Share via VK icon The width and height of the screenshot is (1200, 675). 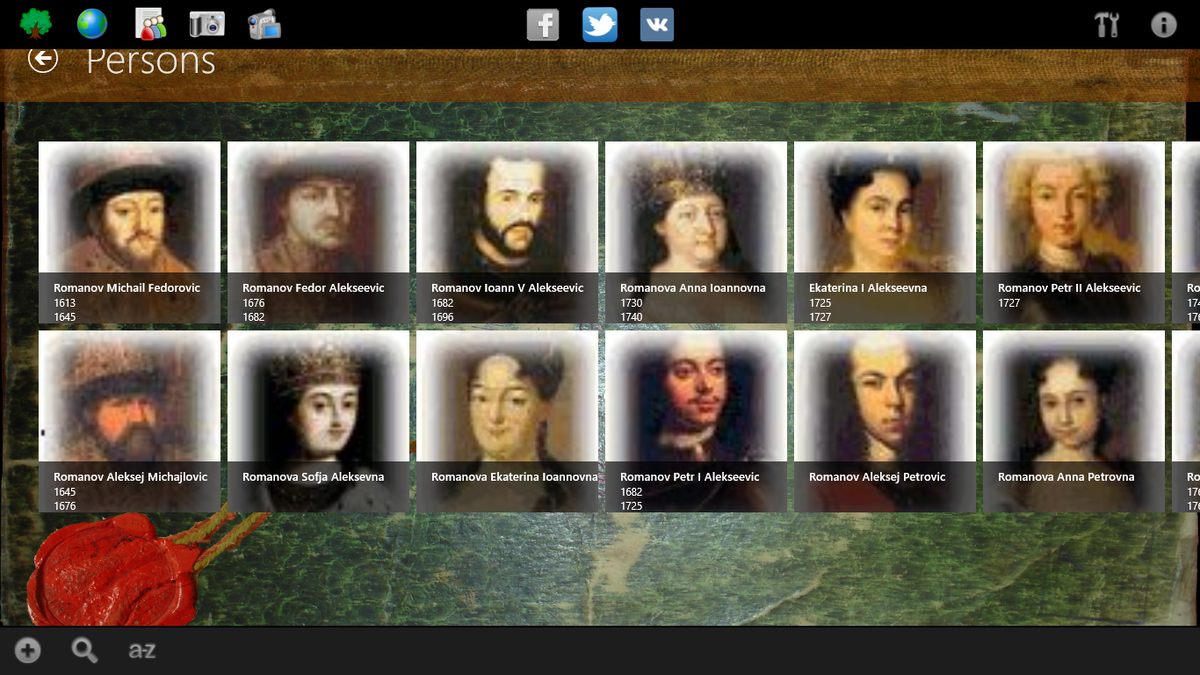point(657,24)
